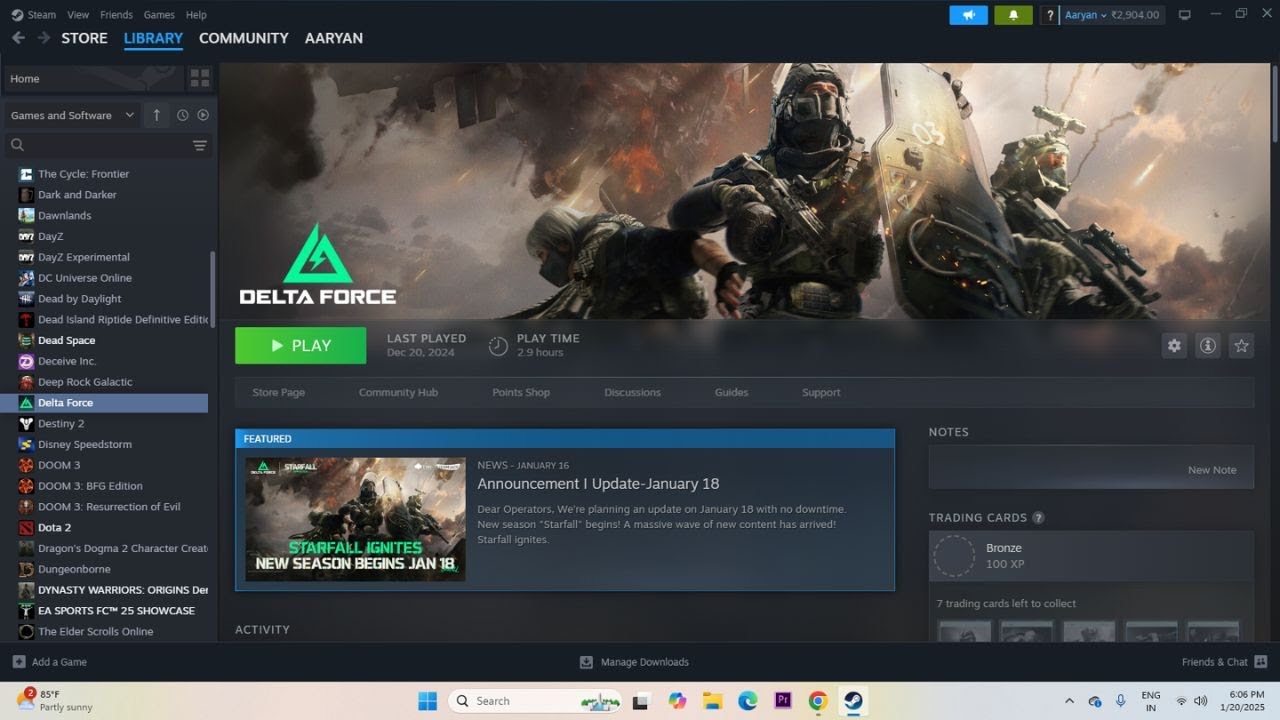Click the Dota 2 game icon

point(26,527)
